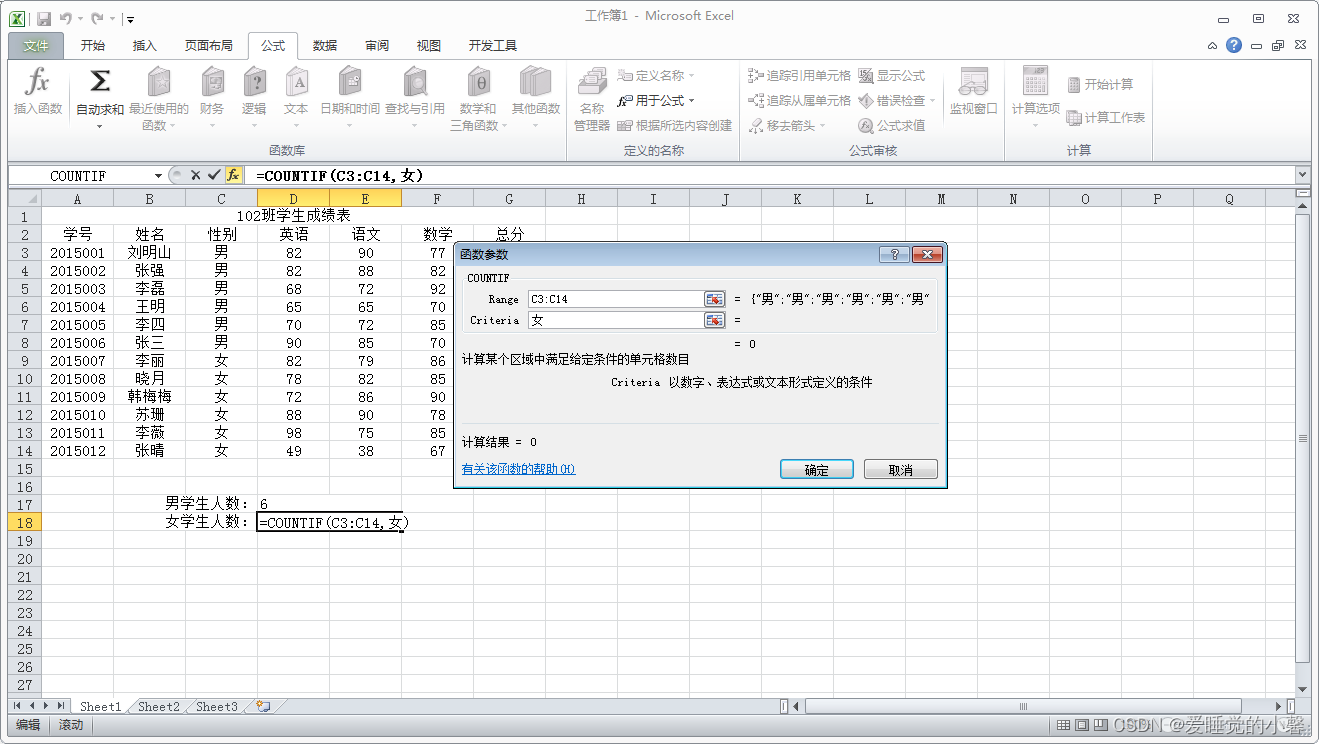Click the Range input field
This screenshot has height=744, width=1319.
click(x=616, y=299)
